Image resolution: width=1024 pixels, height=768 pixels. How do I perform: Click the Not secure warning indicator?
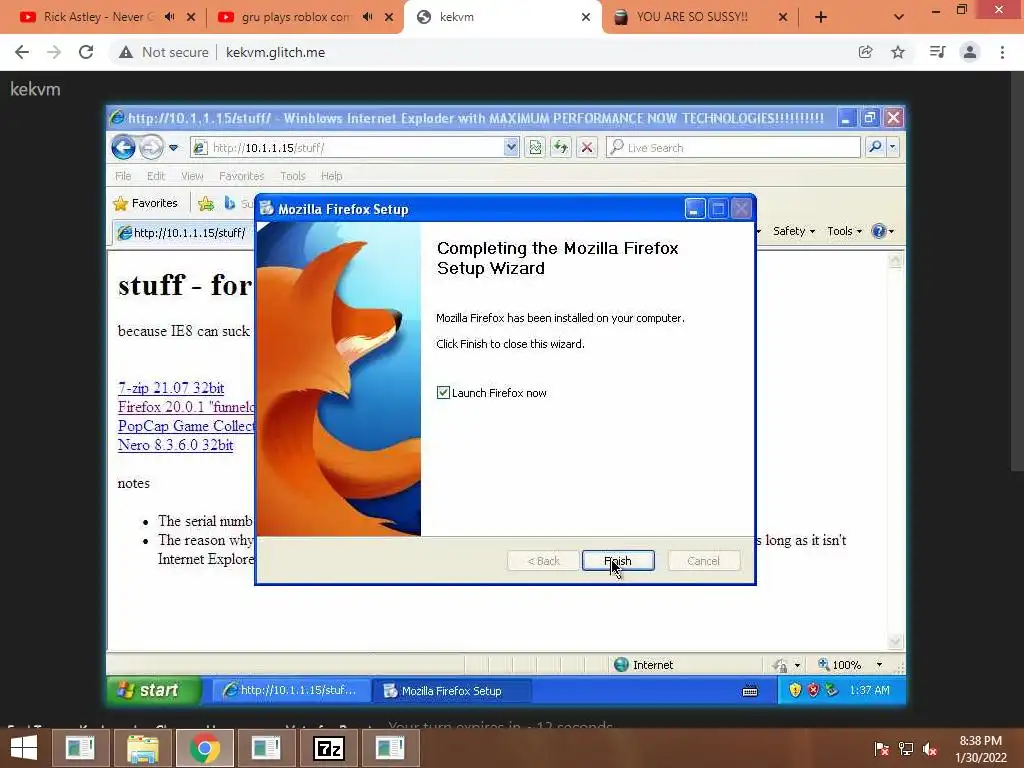pos(163,52)
